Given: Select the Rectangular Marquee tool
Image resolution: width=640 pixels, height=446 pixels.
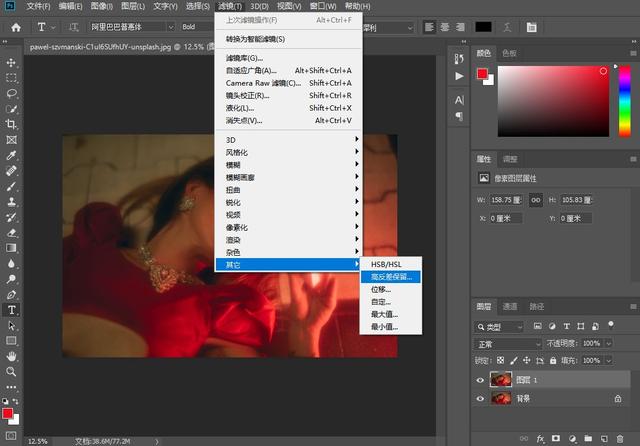Looking at the screenshot, I should pos(11,78).
